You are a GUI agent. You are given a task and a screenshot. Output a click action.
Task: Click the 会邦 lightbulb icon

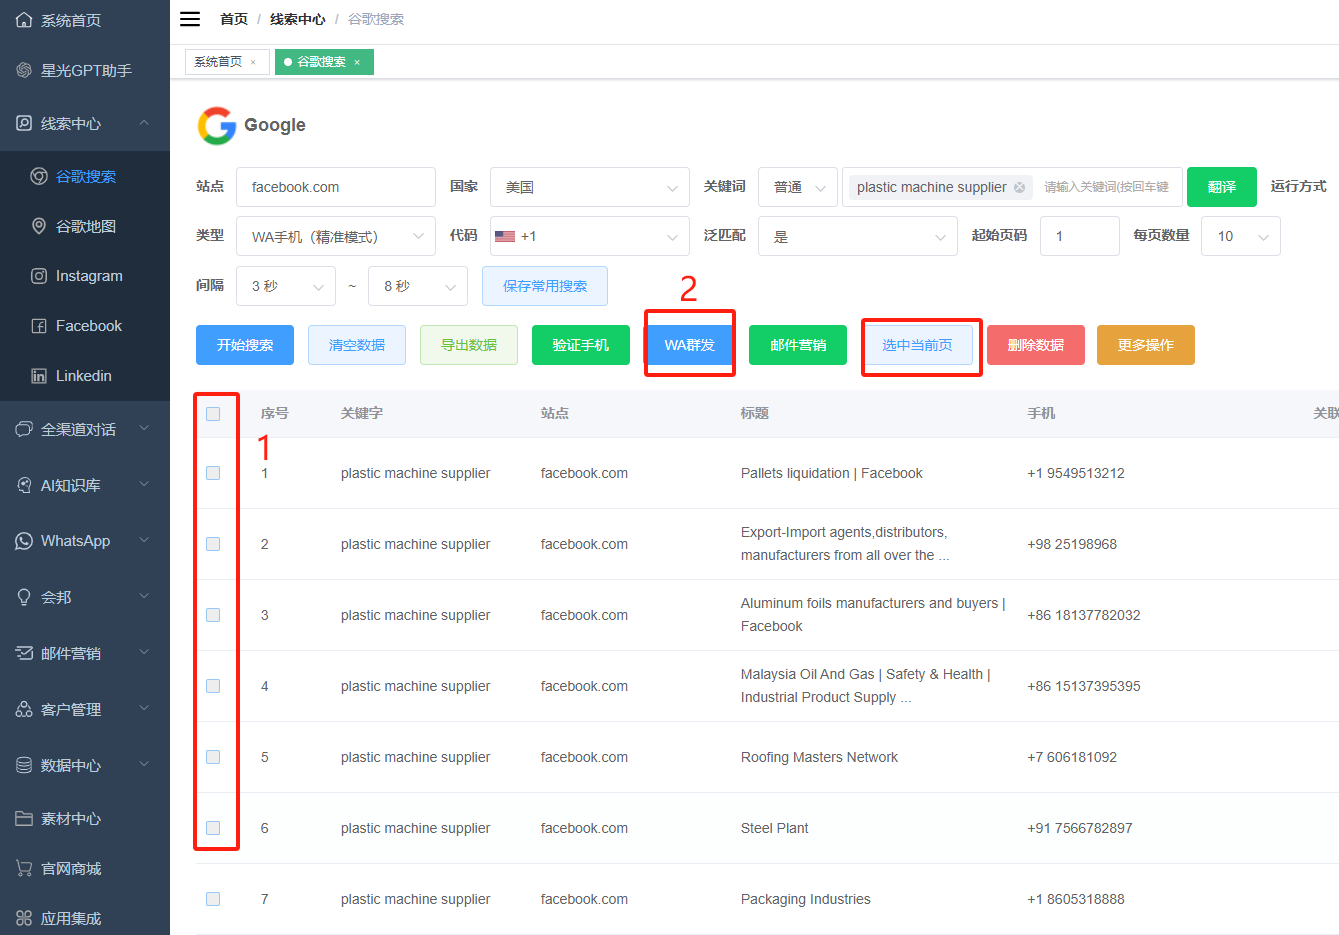24,597
